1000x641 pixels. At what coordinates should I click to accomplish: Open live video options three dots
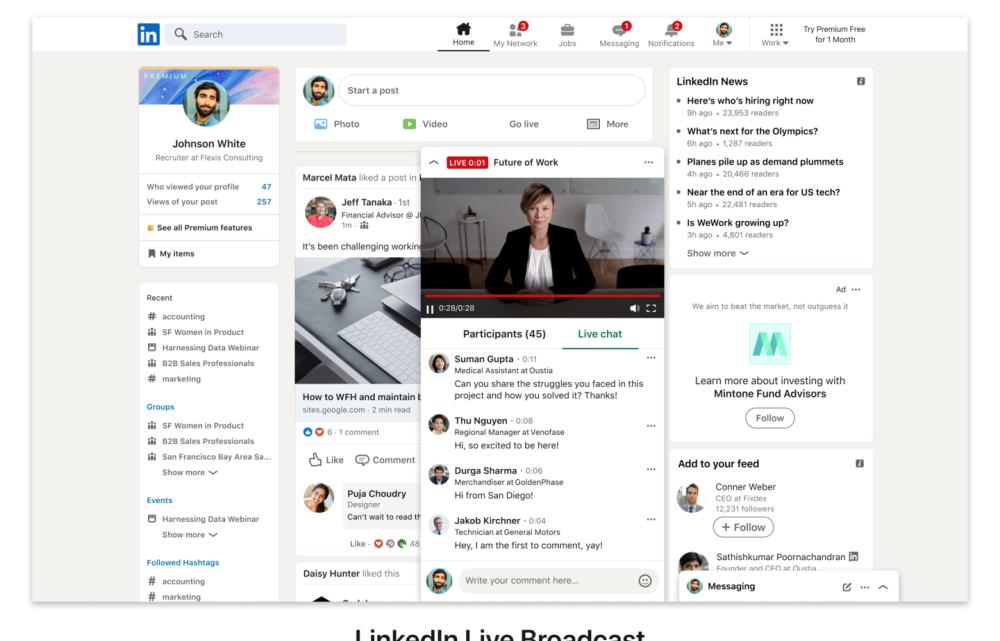pos(649,163)
